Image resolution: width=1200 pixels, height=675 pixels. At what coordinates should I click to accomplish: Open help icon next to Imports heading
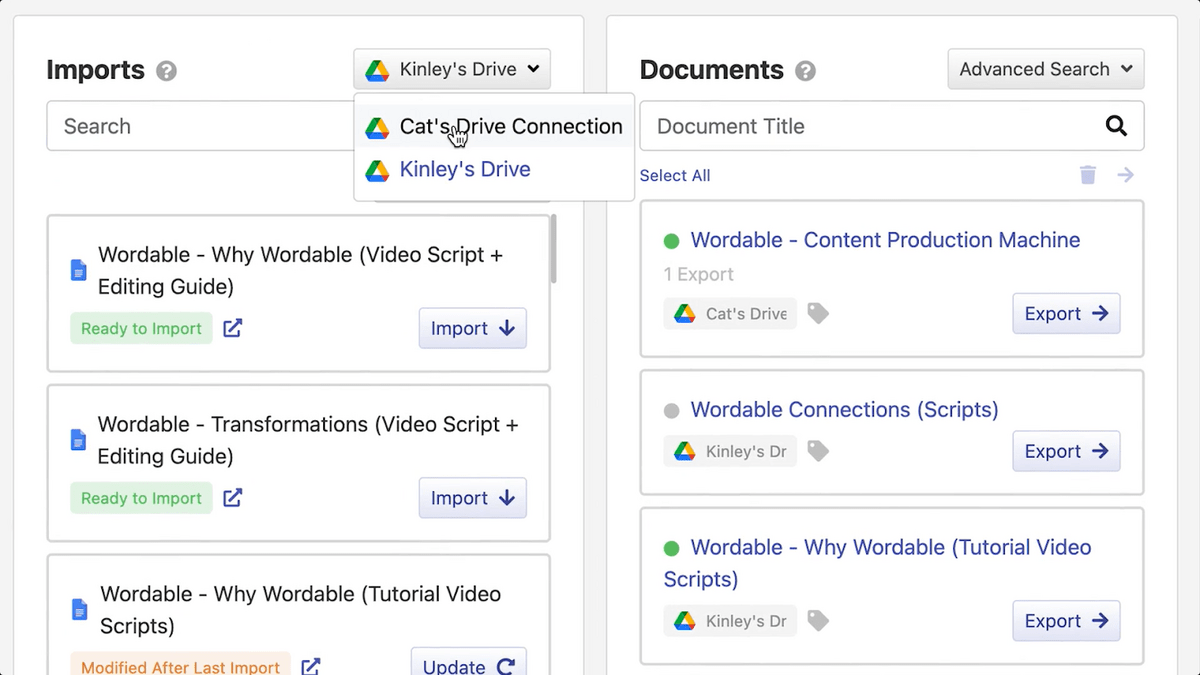167,71
